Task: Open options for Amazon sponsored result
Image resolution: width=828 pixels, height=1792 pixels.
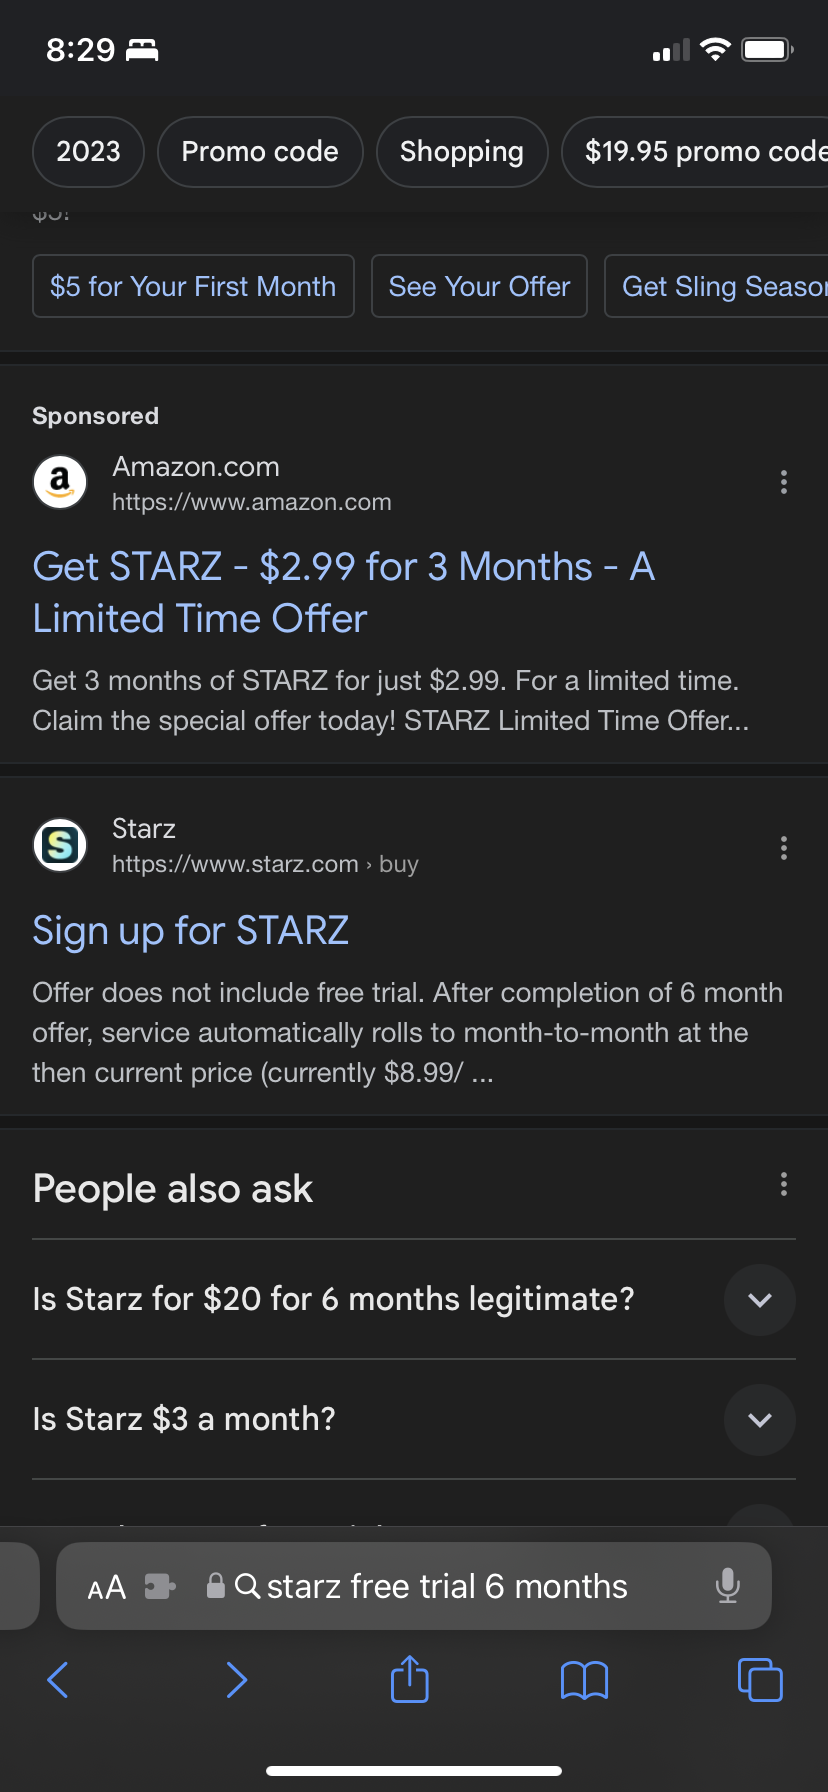Action: click(x=784, y=482)
